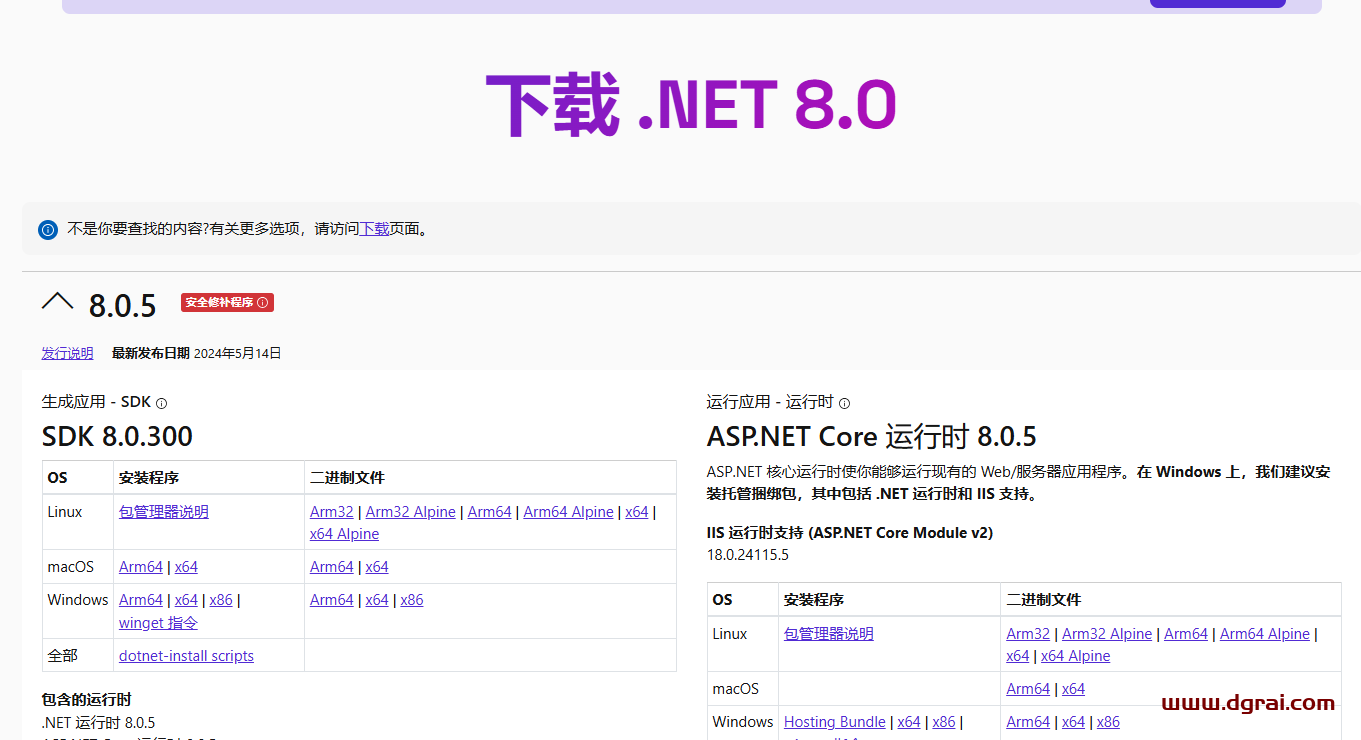Click 全部 row label in SDK table
The height and width of the screenshot is (740, 1361).
(x=62, y=656)
